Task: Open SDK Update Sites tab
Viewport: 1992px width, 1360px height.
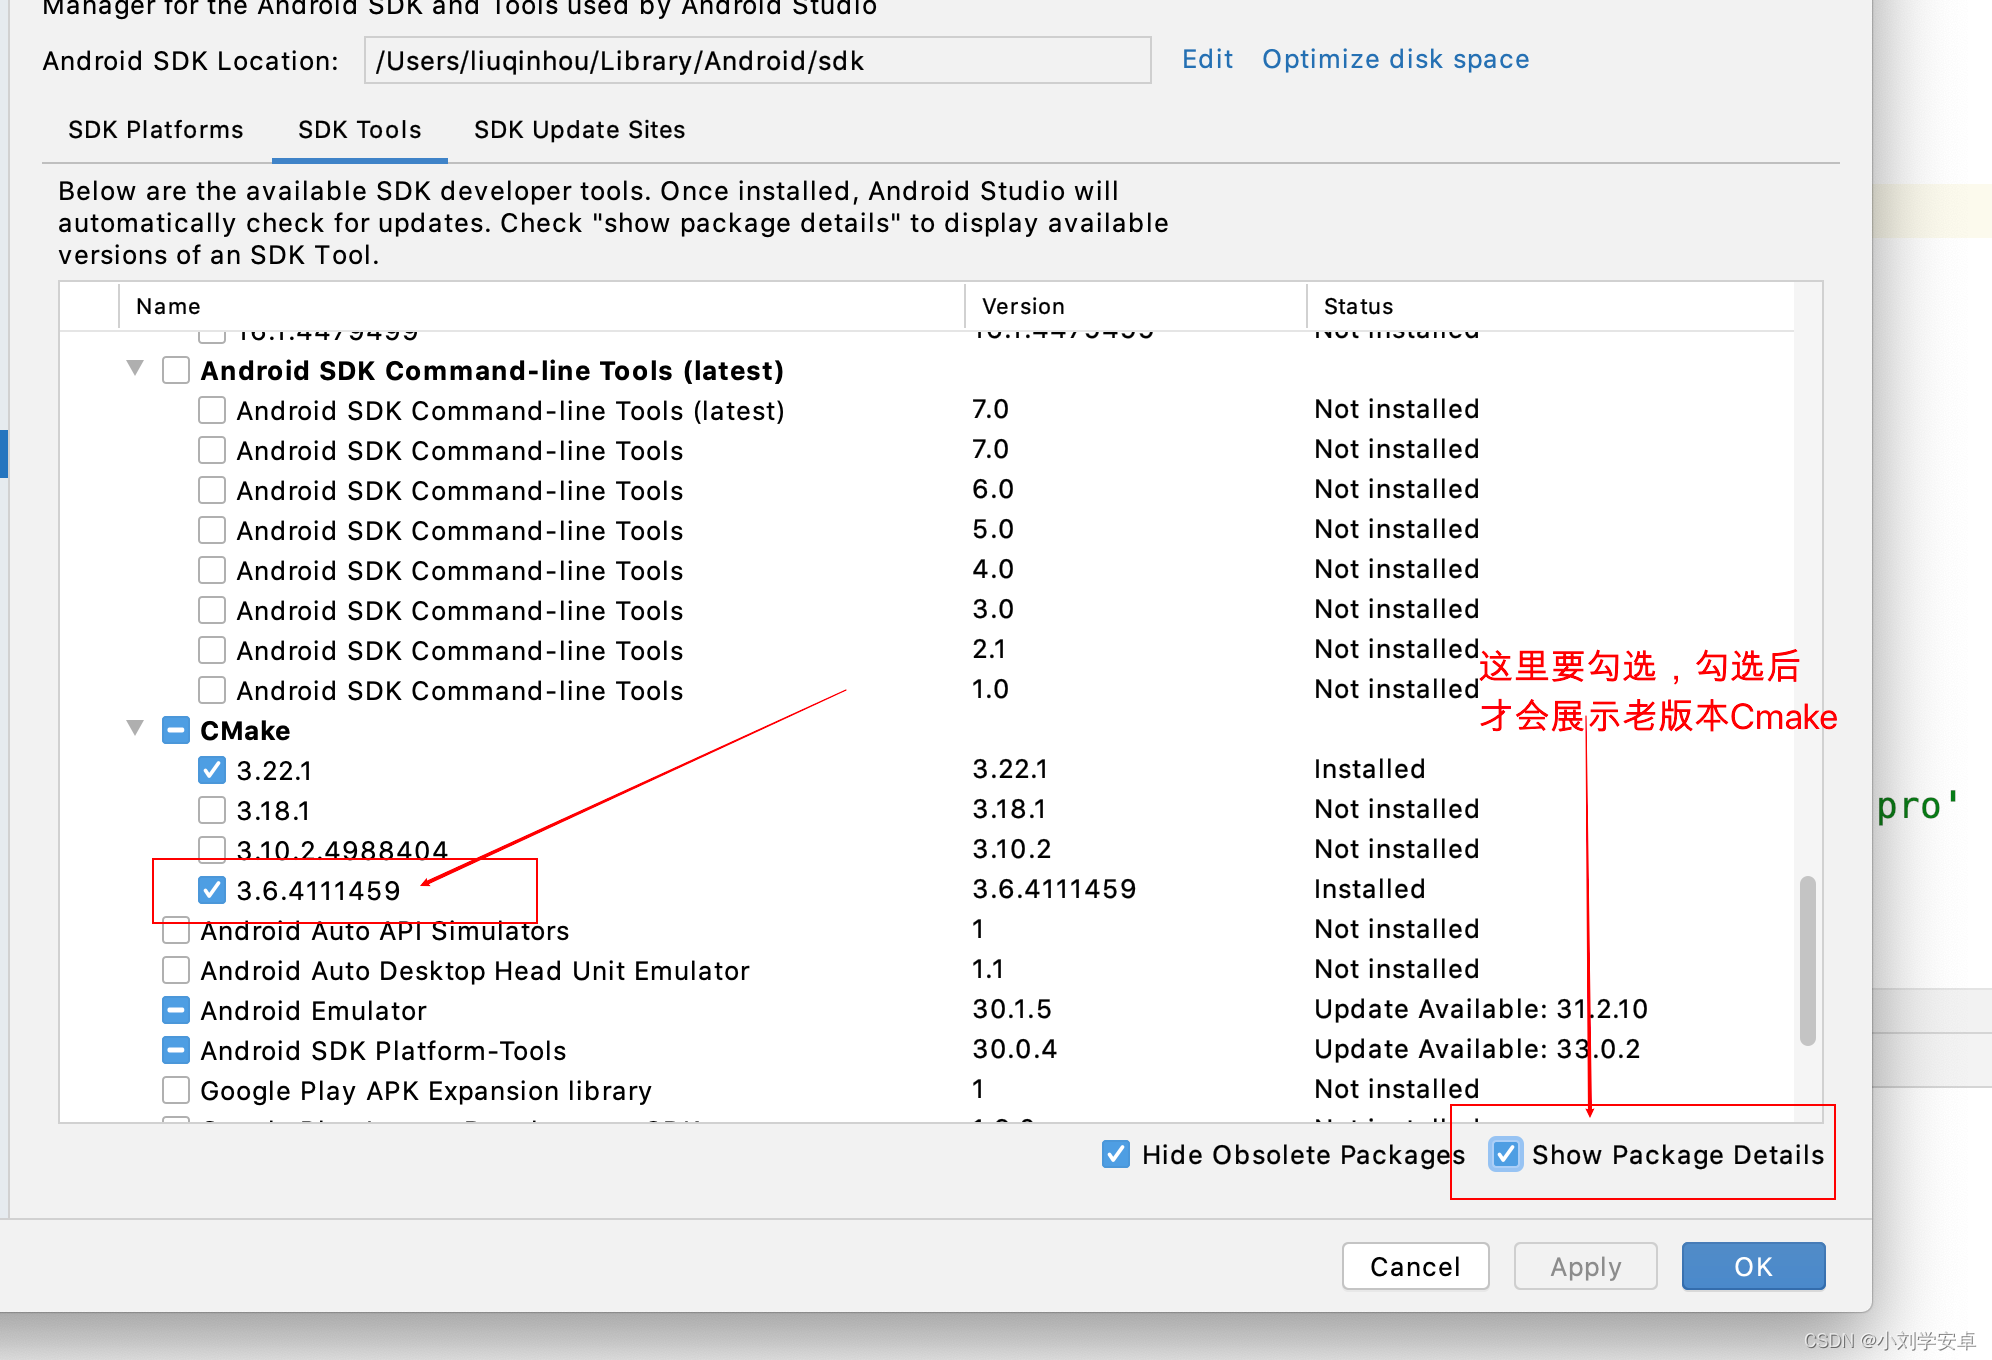Action: [579, 130]
